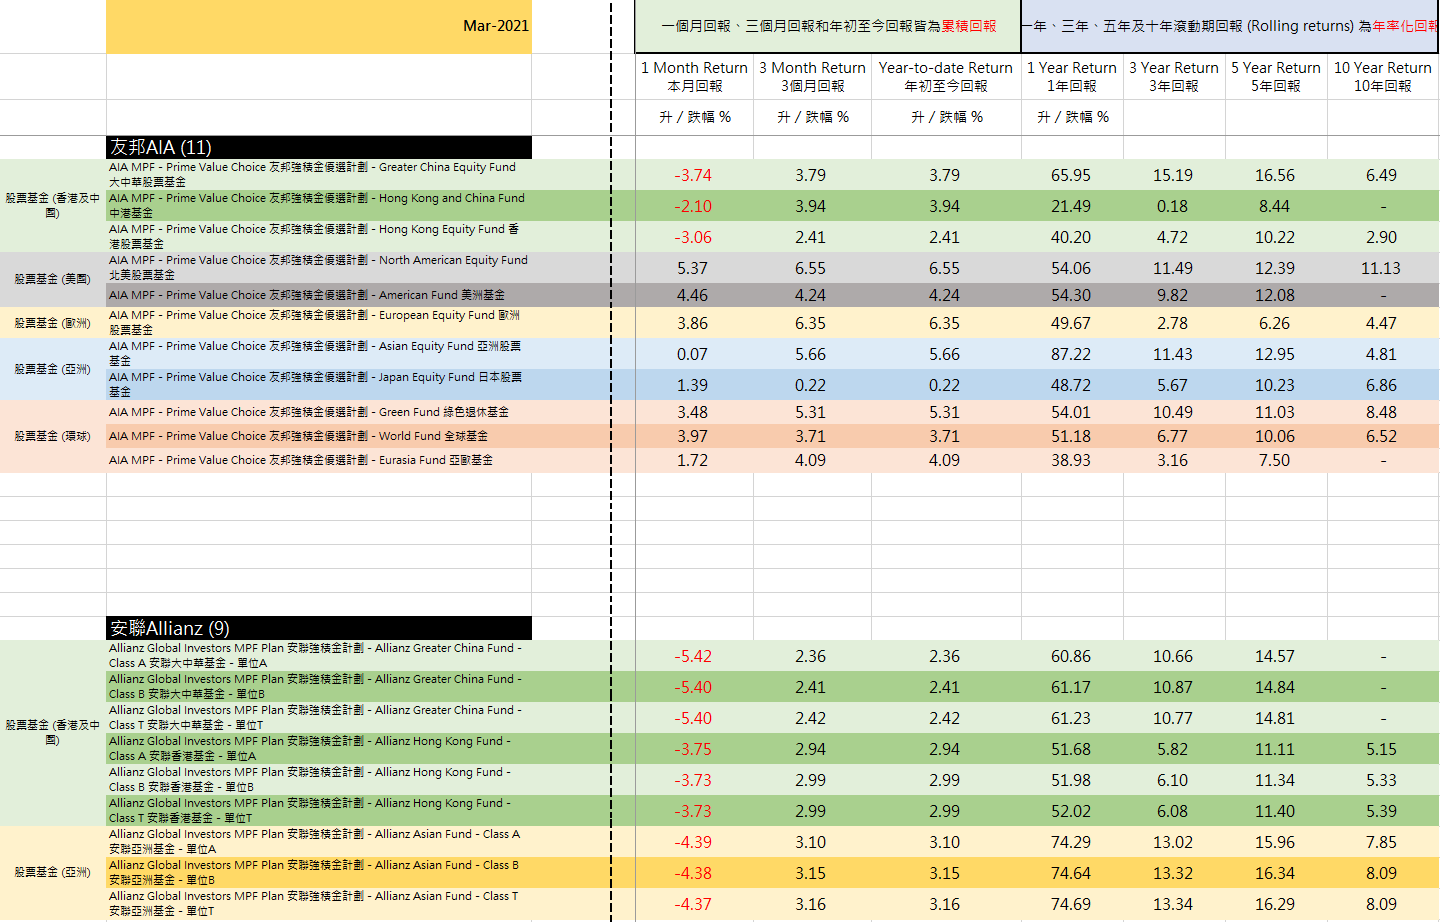The height and width of the screenshot is (922, 1440).
Task: Select the Year-to-date Return column header
Action: [946, 76]
